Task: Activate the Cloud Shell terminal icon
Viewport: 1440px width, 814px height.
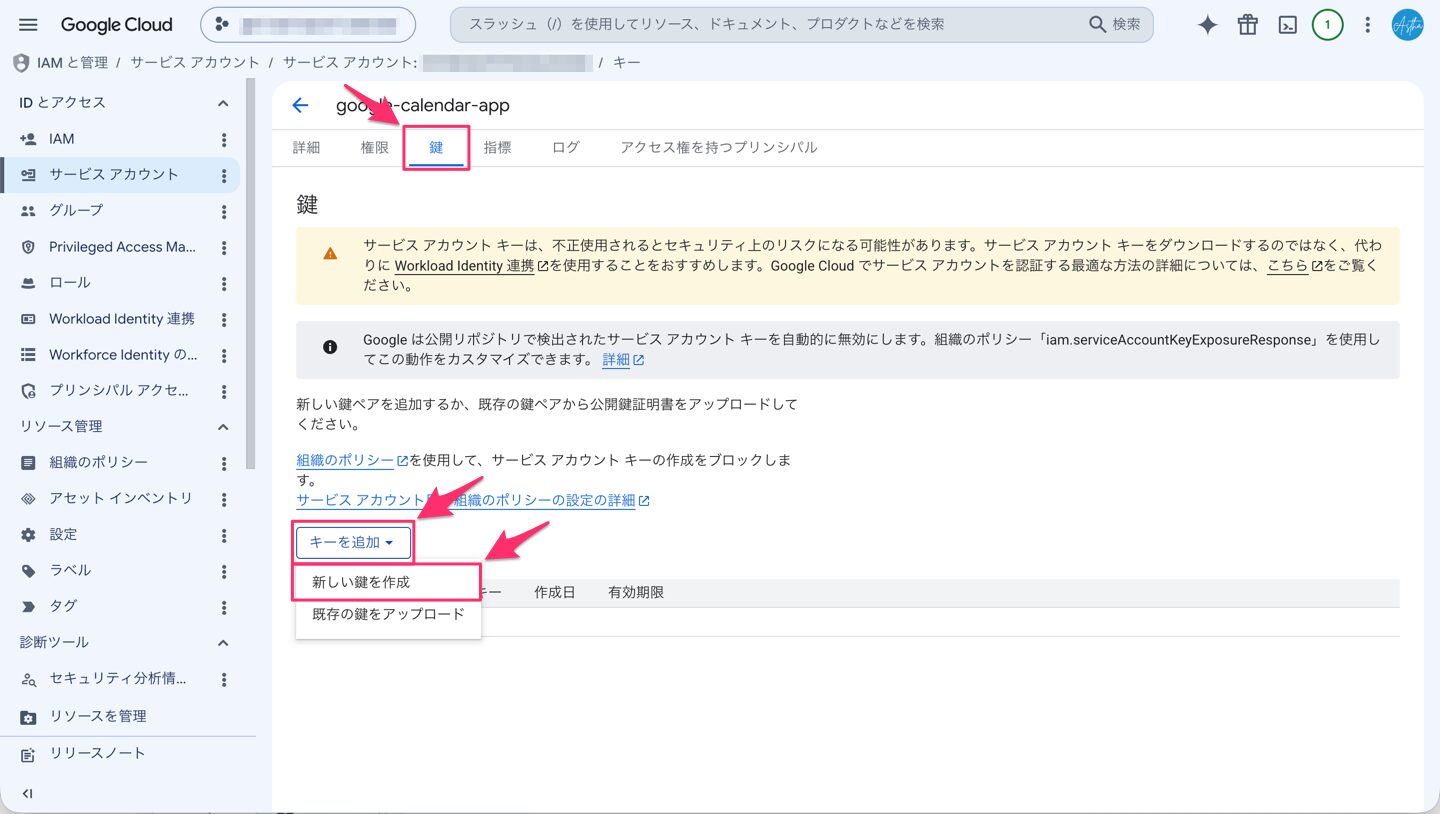Action: click(1288, 25)
